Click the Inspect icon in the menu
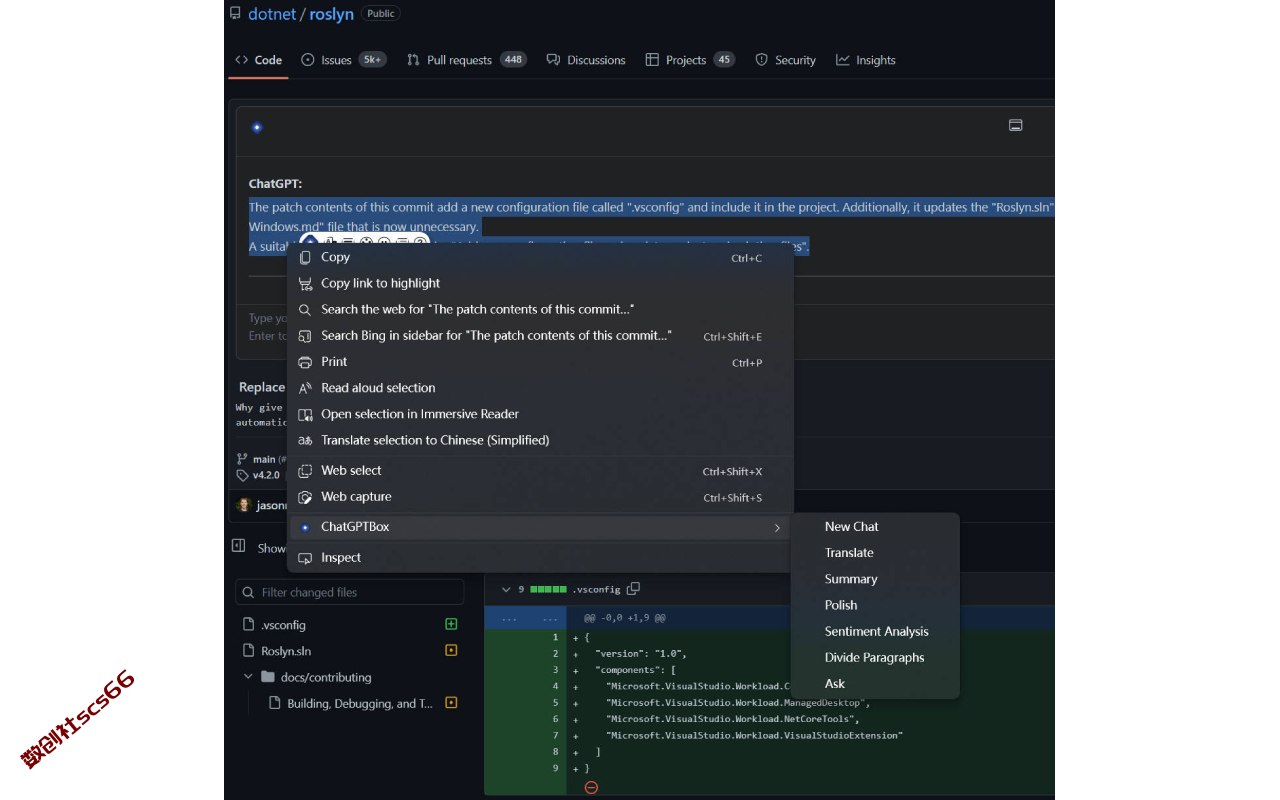1280x800 pixels. [x=305, y=558]
